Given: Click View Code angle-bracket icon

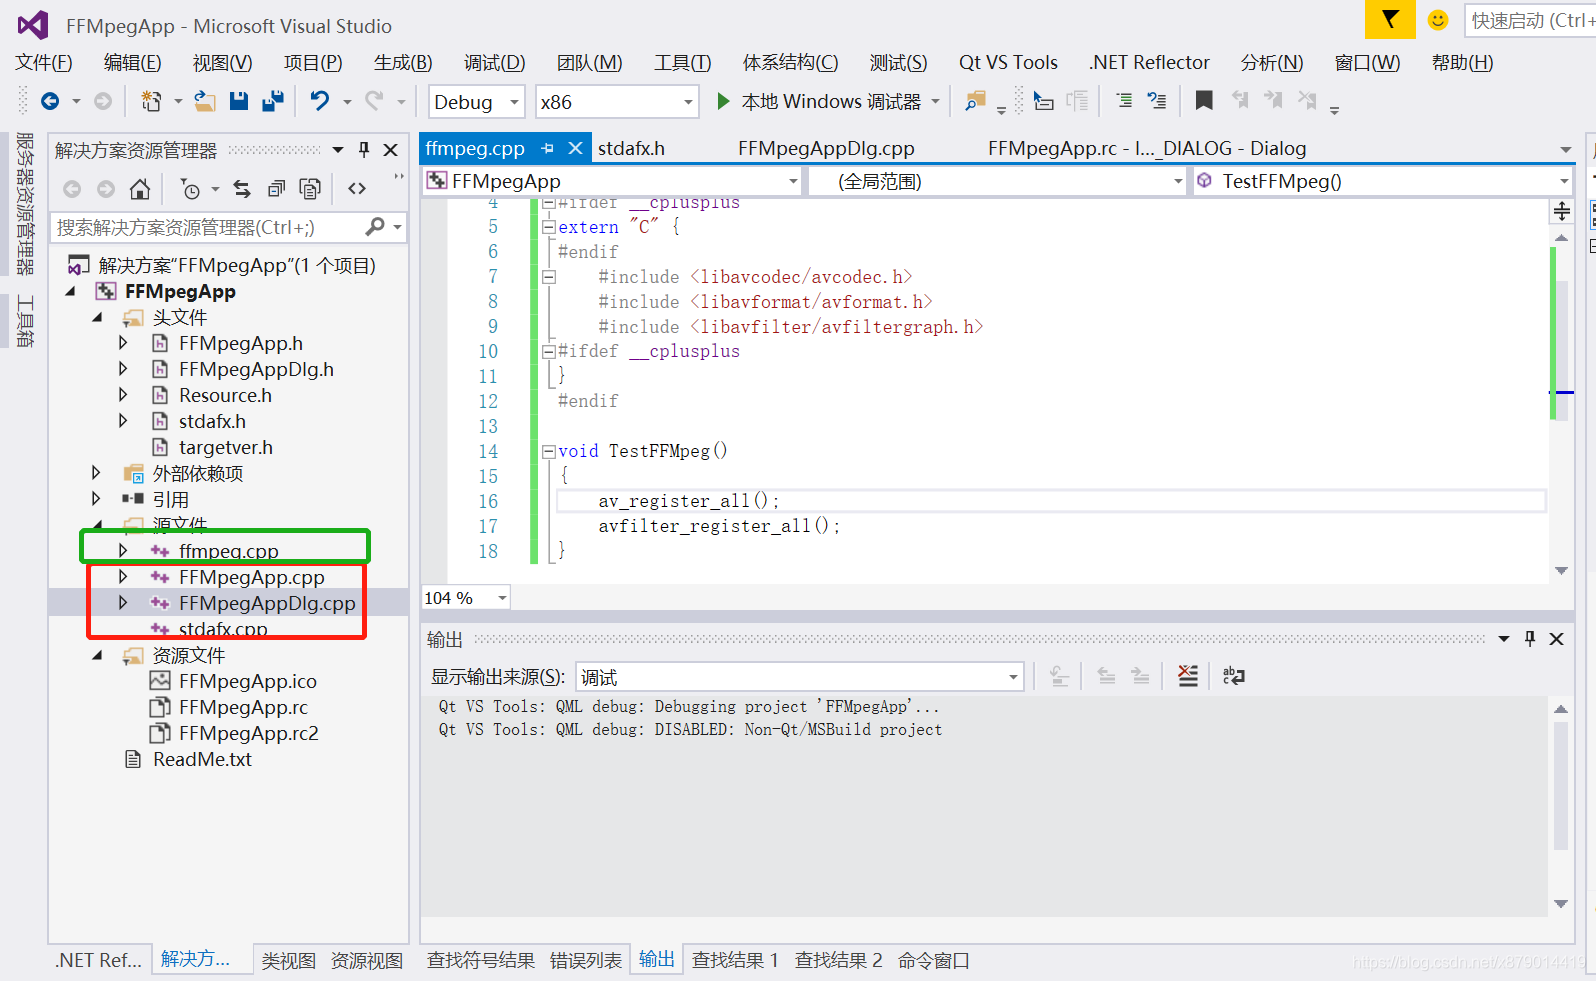Looking at the screenshot, I should point(357,189).
